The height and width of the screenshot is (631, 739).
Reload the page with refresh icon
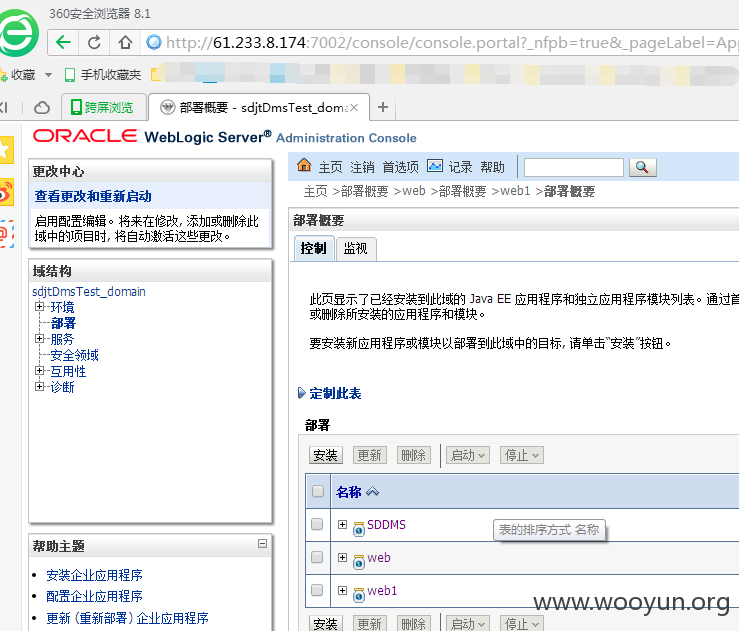[94, 42]
